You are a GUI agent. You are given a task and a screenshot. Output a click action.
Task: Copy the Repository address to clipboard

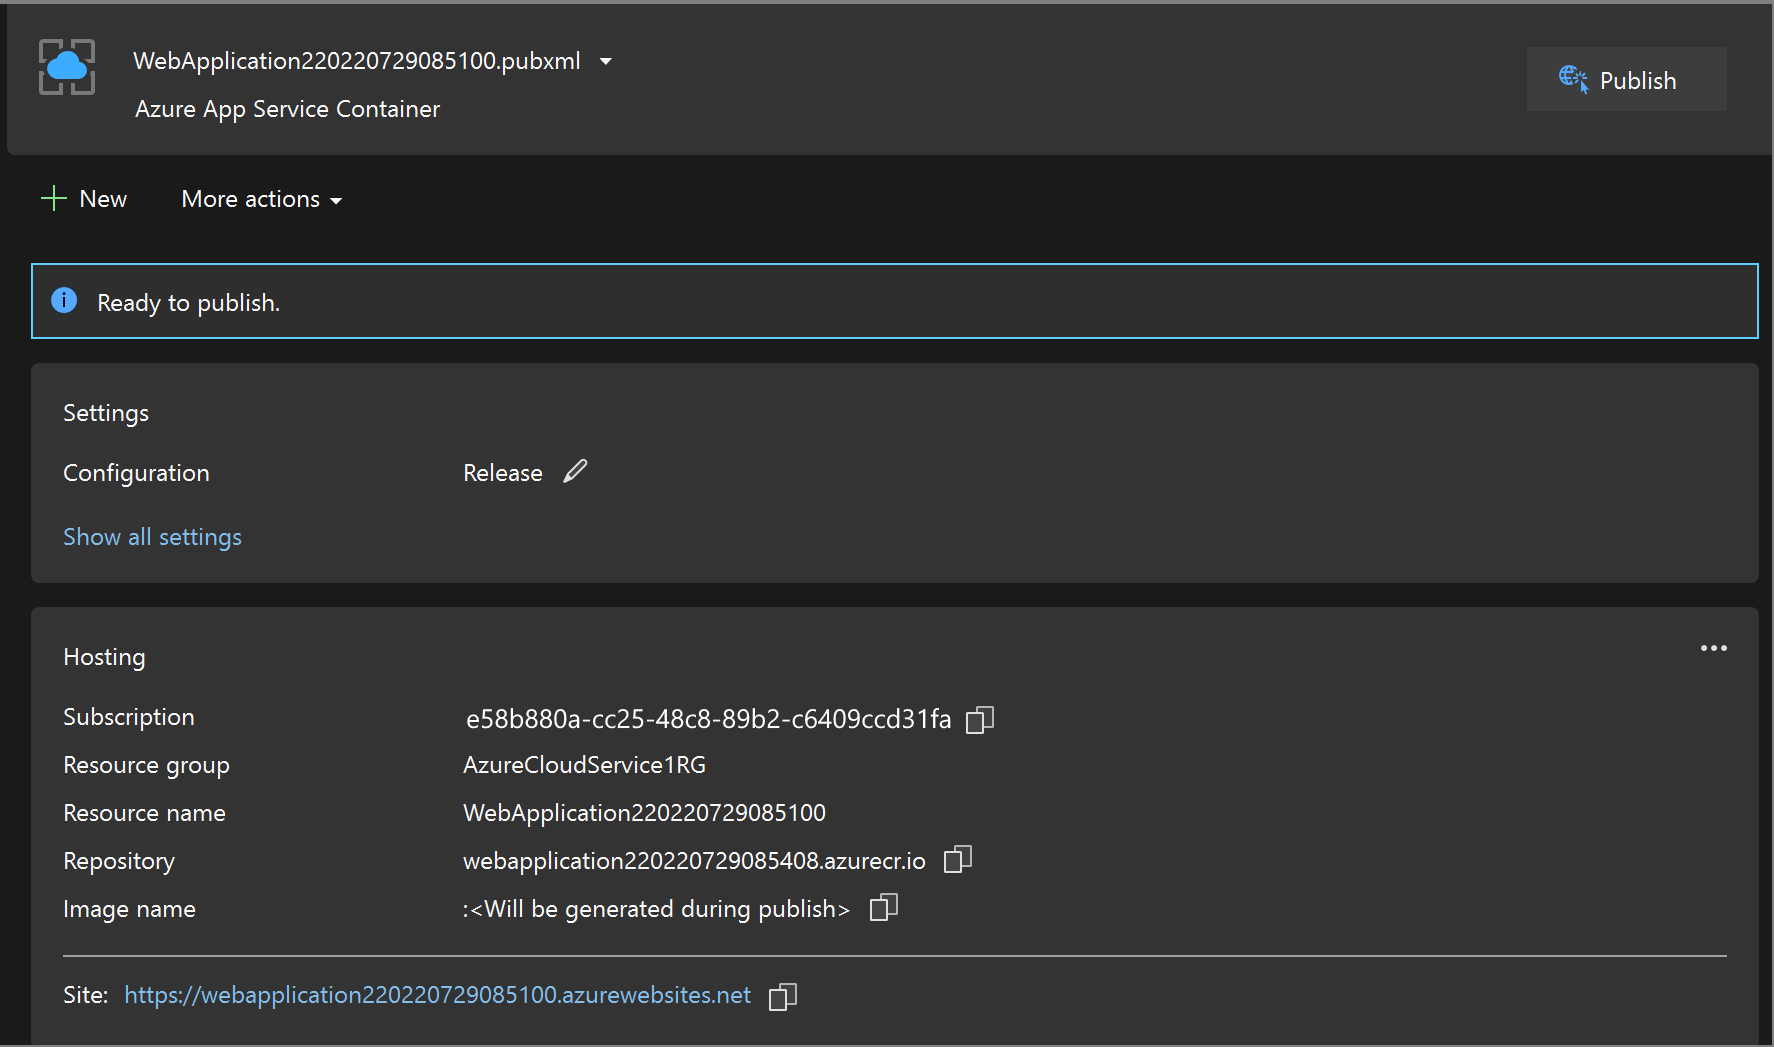tap(958, 859)
